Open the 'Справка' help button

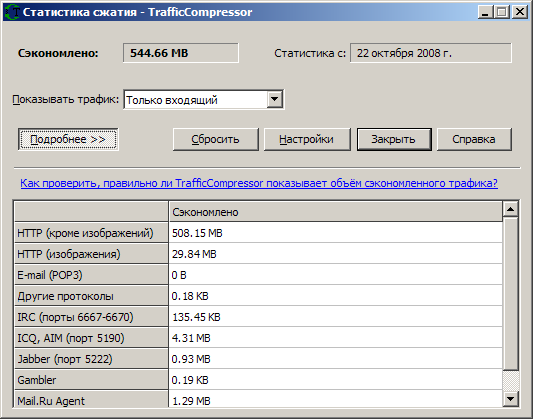(x=474, y=139)
